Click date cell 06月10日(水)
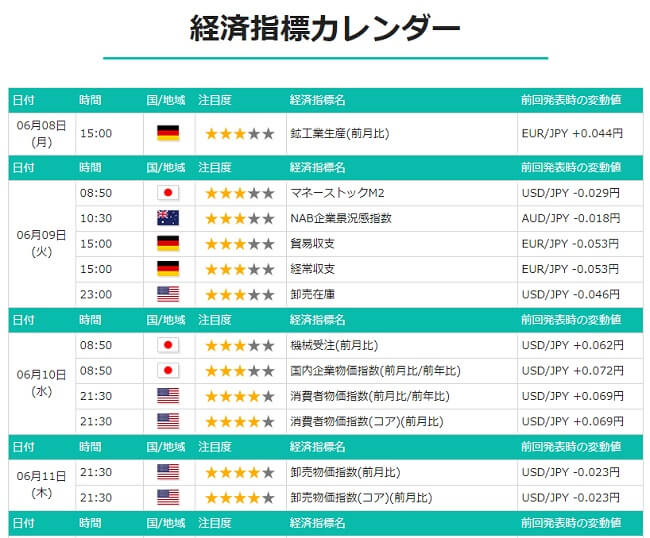The height and width of the screenshot is (538, 650). 41,383
